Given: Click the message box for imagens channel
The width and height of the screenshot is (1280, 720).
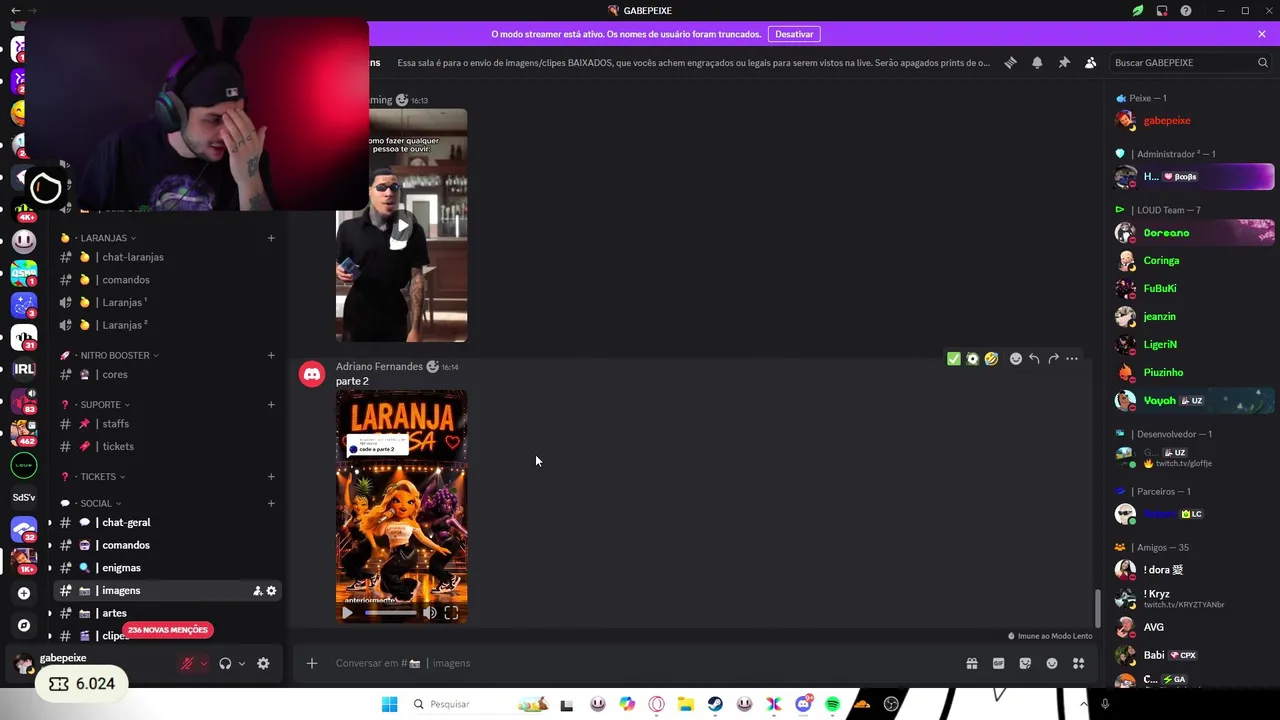Looking at the screenshot, I should pyautogui.click(x=640, y=663).
